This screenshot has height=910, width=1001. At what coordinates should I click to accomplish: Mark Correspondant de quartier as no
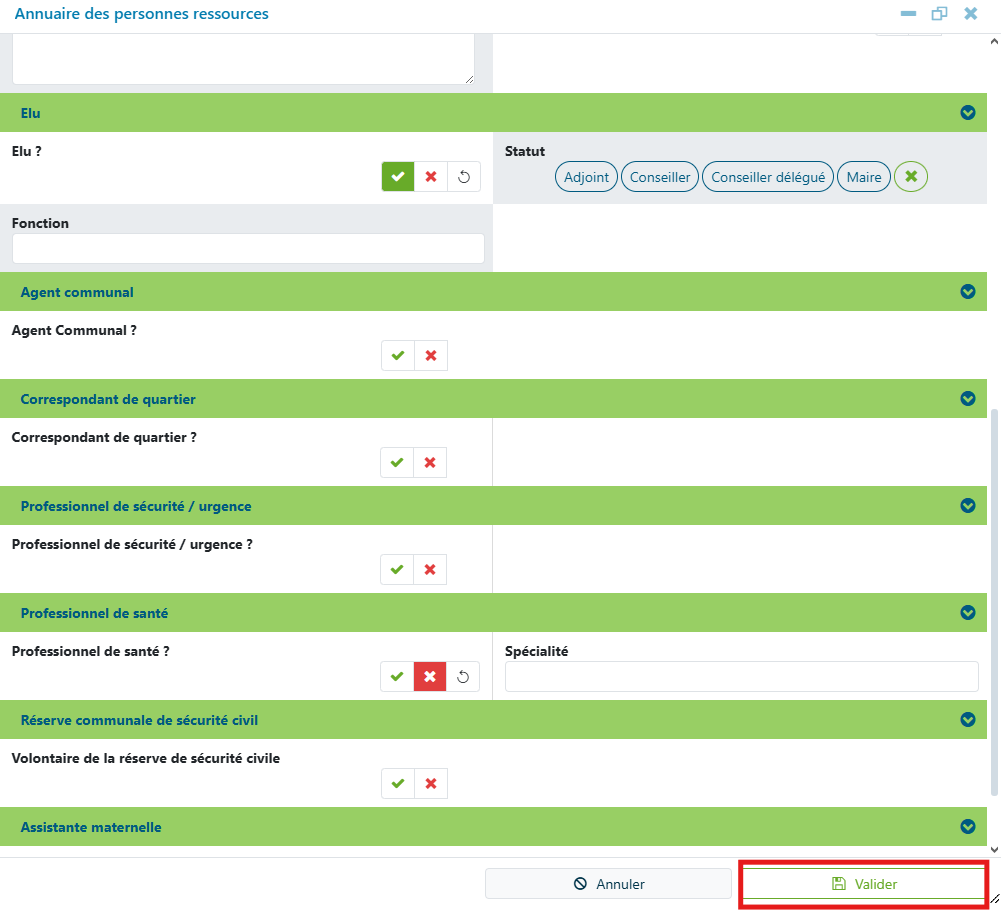point(430,462)
